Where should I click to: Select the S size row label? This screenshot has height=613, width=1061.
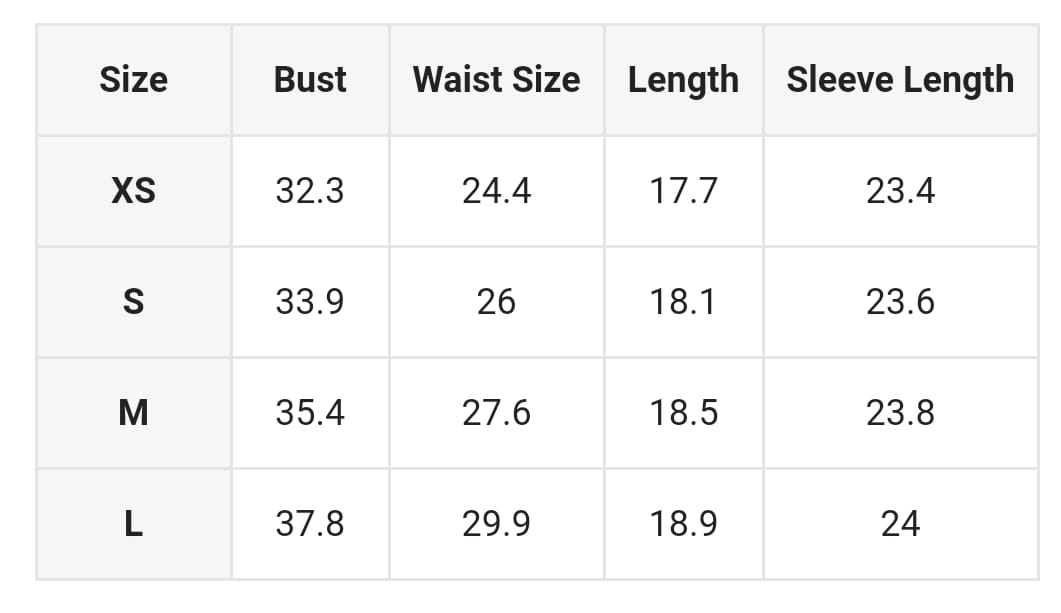133,301
